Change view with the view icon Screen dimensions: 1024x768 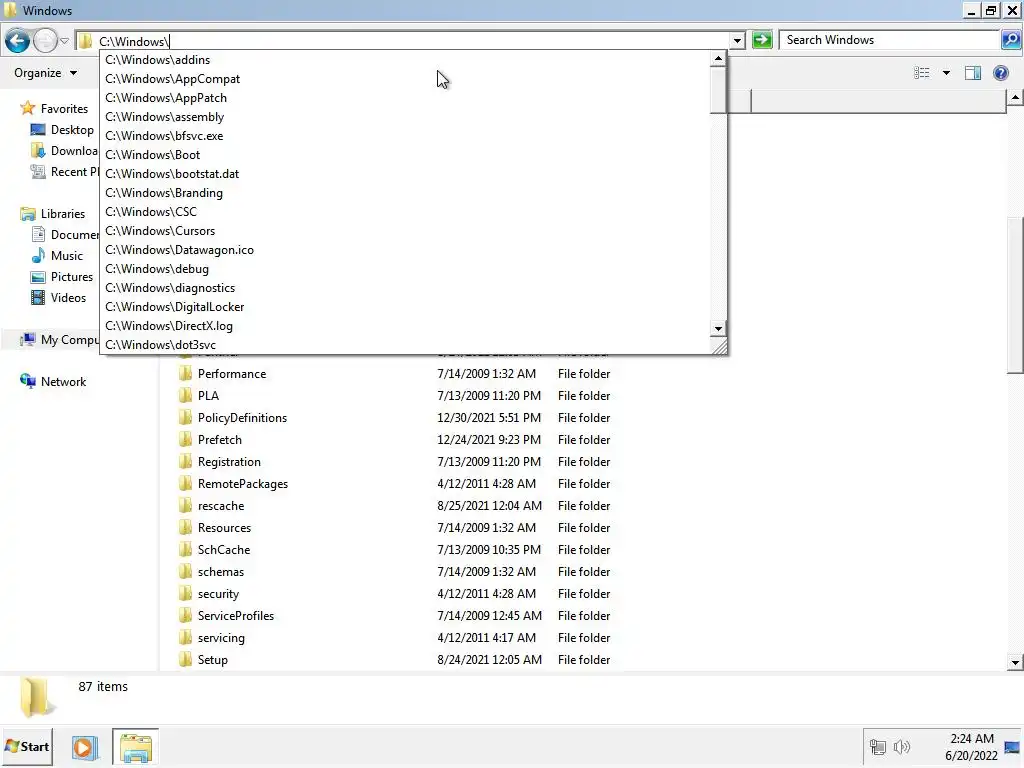pos(921,72)
